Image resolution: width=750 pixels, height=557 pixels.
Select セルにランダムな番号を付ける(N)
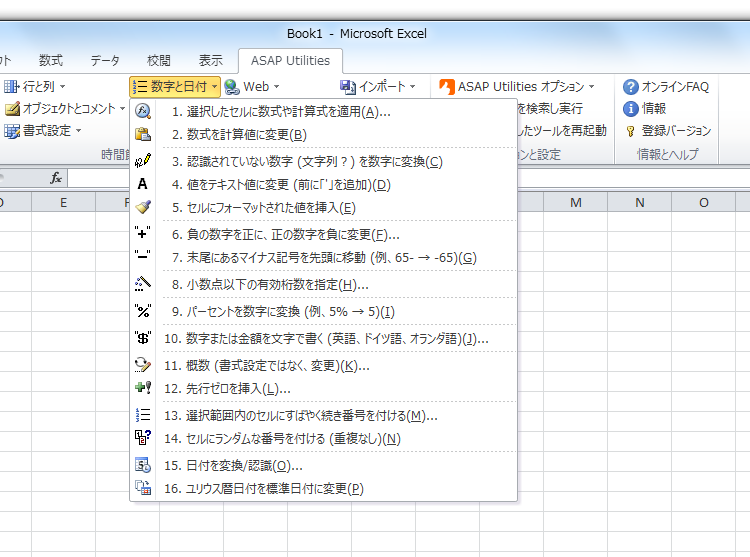point(323,439)
